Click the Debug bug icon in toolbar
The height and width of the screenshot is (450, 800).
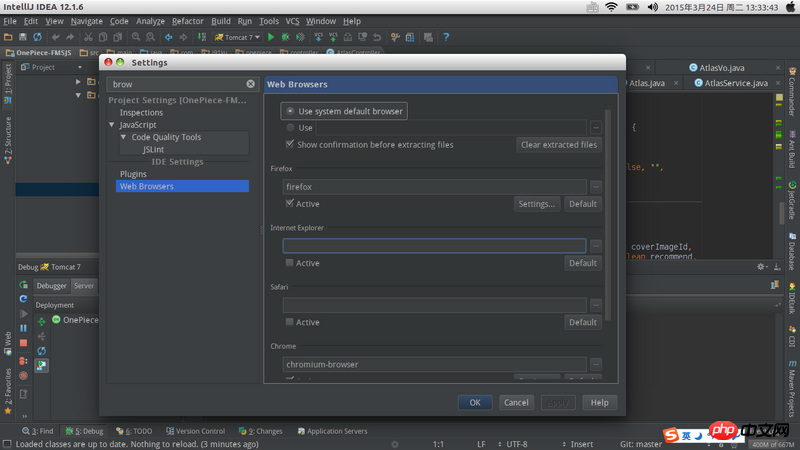(x=286, y=37)
